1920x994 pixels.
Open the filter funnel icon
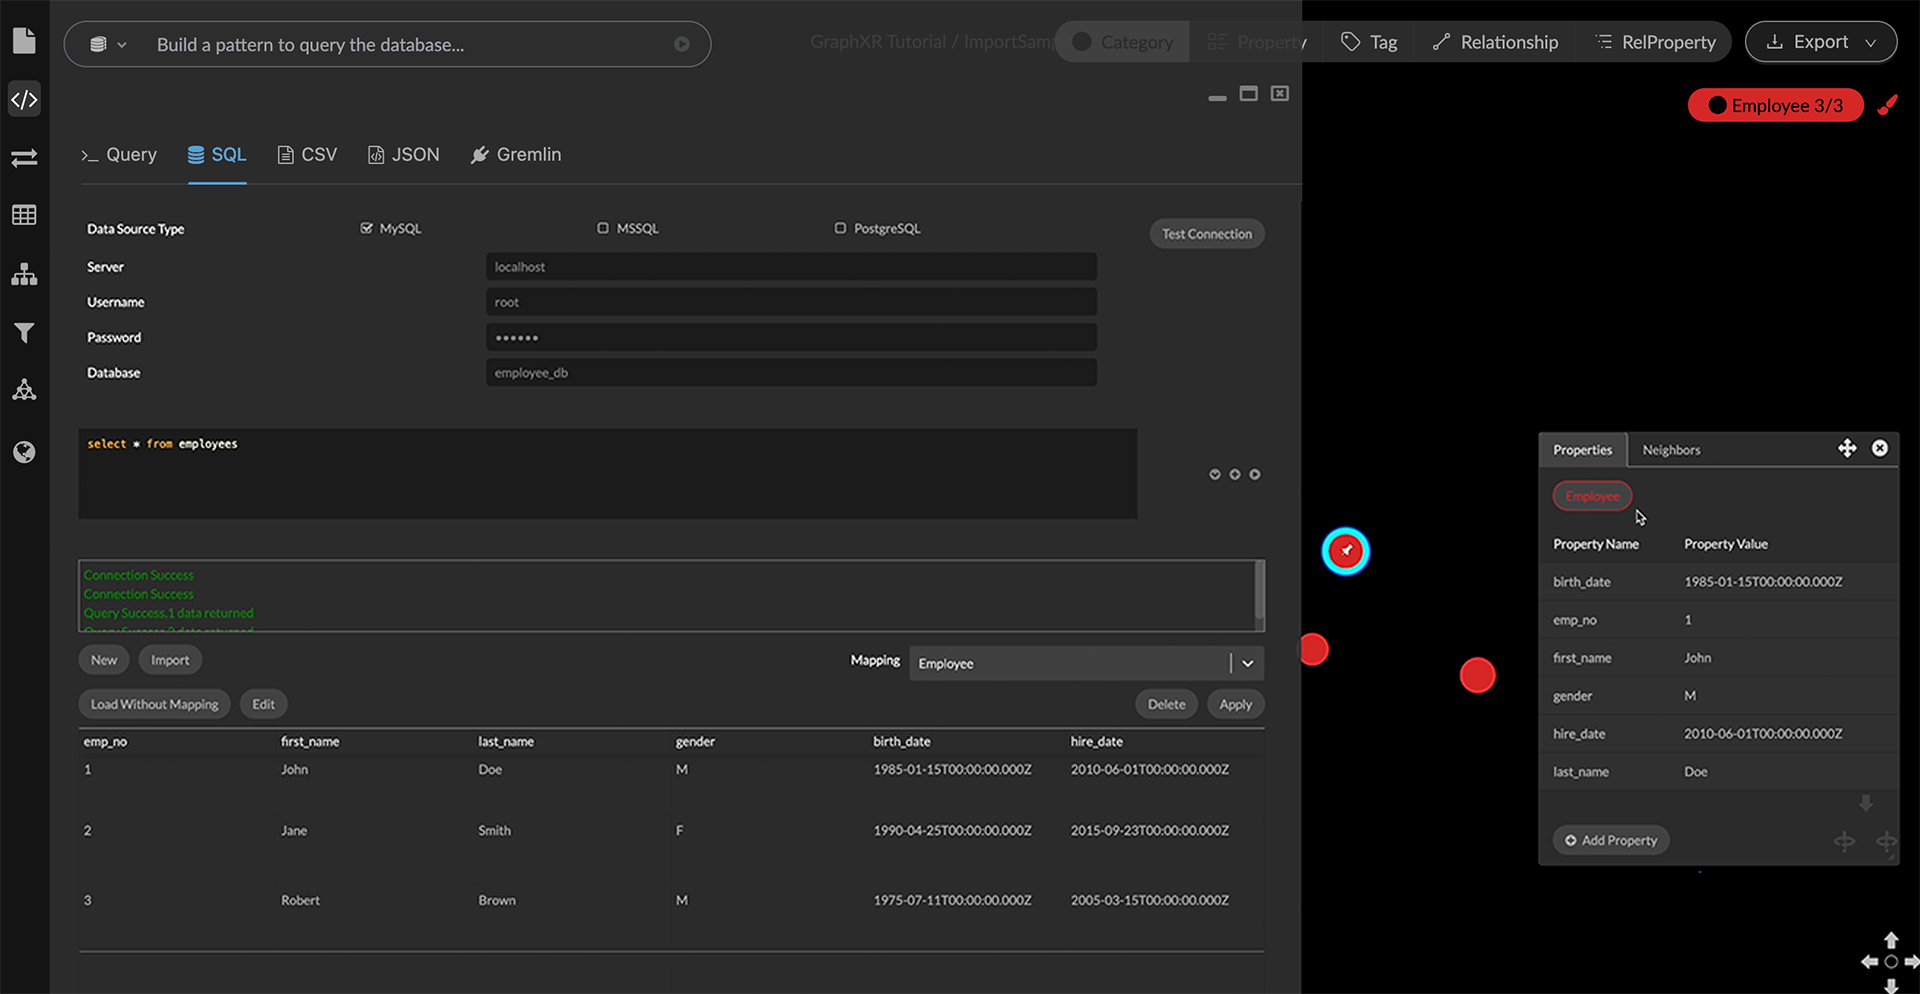[x=24, y=333]
